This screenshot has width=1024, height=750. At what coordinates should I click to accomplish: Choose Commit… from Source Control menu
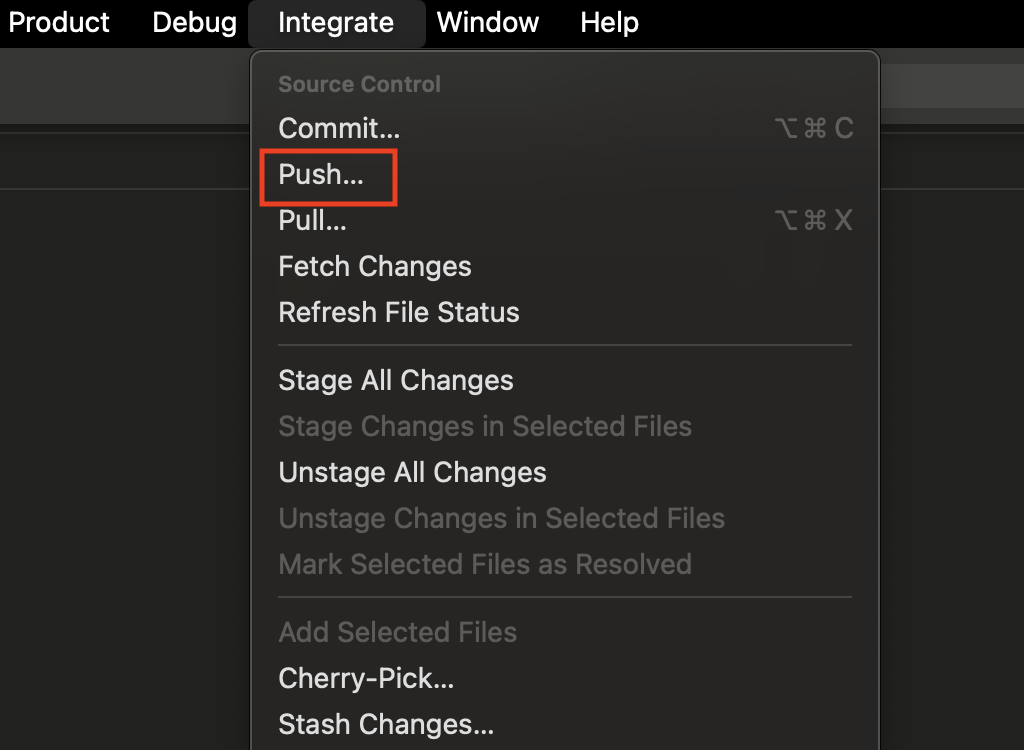[x=566, y=128]
